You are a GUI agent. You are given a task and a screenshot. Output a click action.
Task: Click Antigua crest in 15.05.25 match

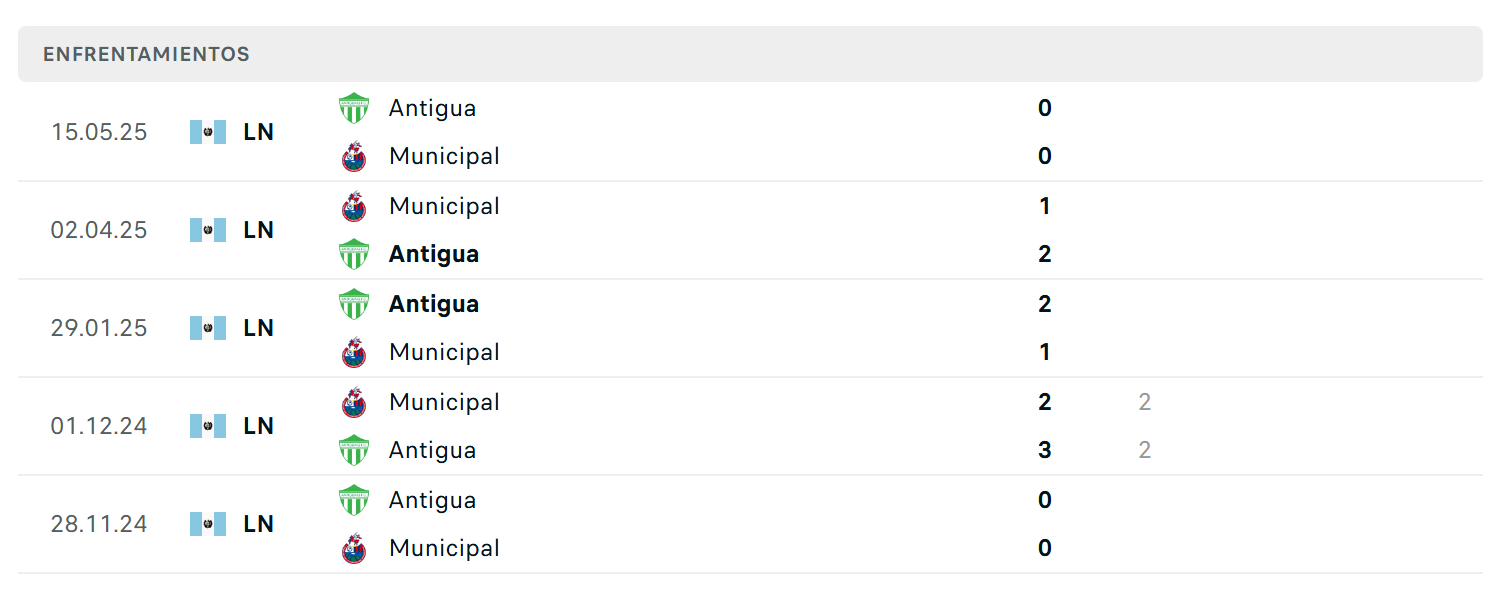click(354, 108)
